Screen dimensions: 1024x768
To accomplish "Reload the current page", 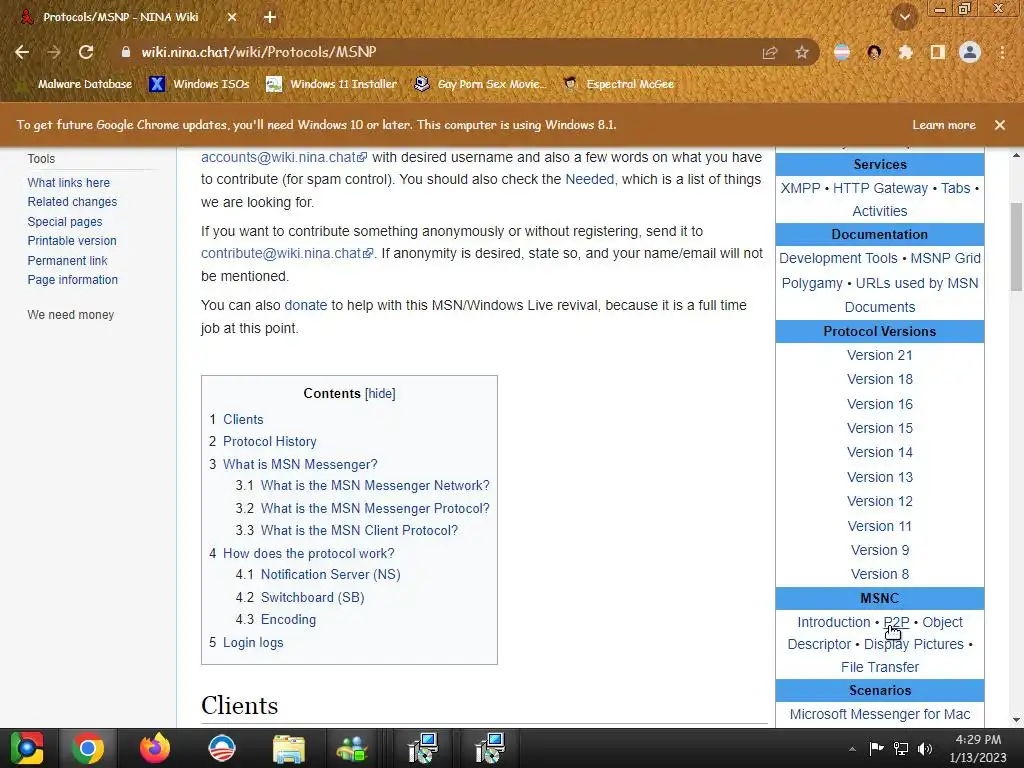I will 86,52.
